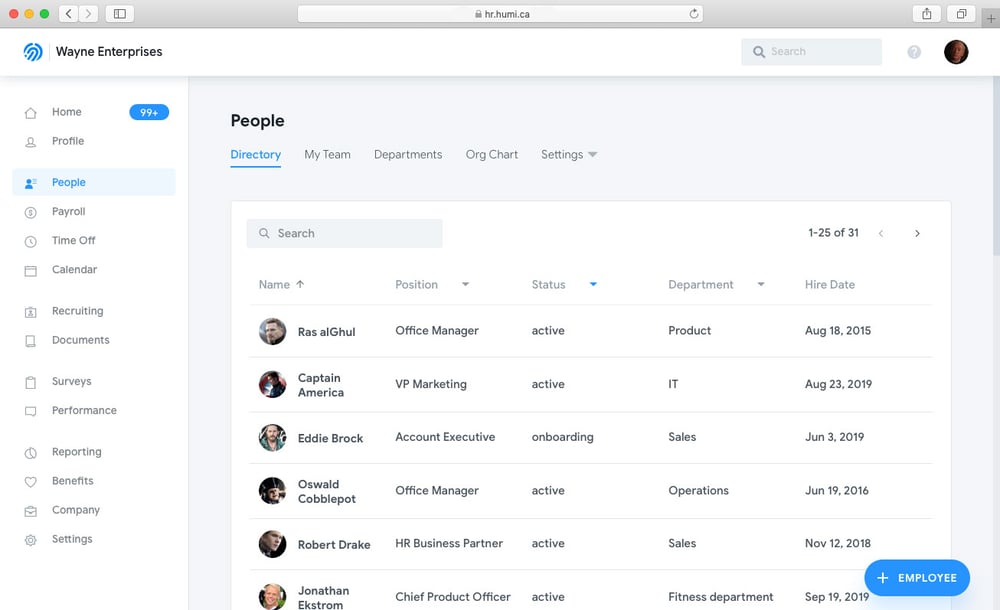Click the Humi logo icon

coord(33,52)
